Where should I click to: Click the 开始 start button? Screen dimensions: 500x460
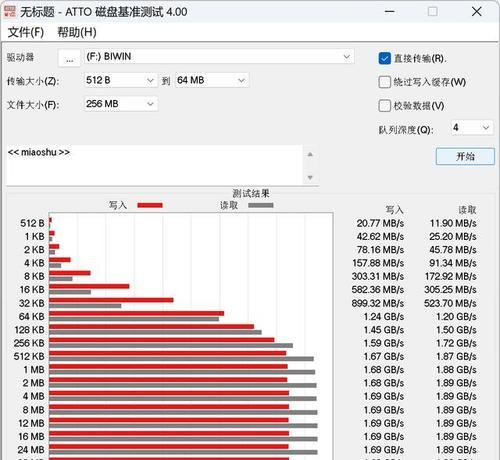[x=465, y=156]
